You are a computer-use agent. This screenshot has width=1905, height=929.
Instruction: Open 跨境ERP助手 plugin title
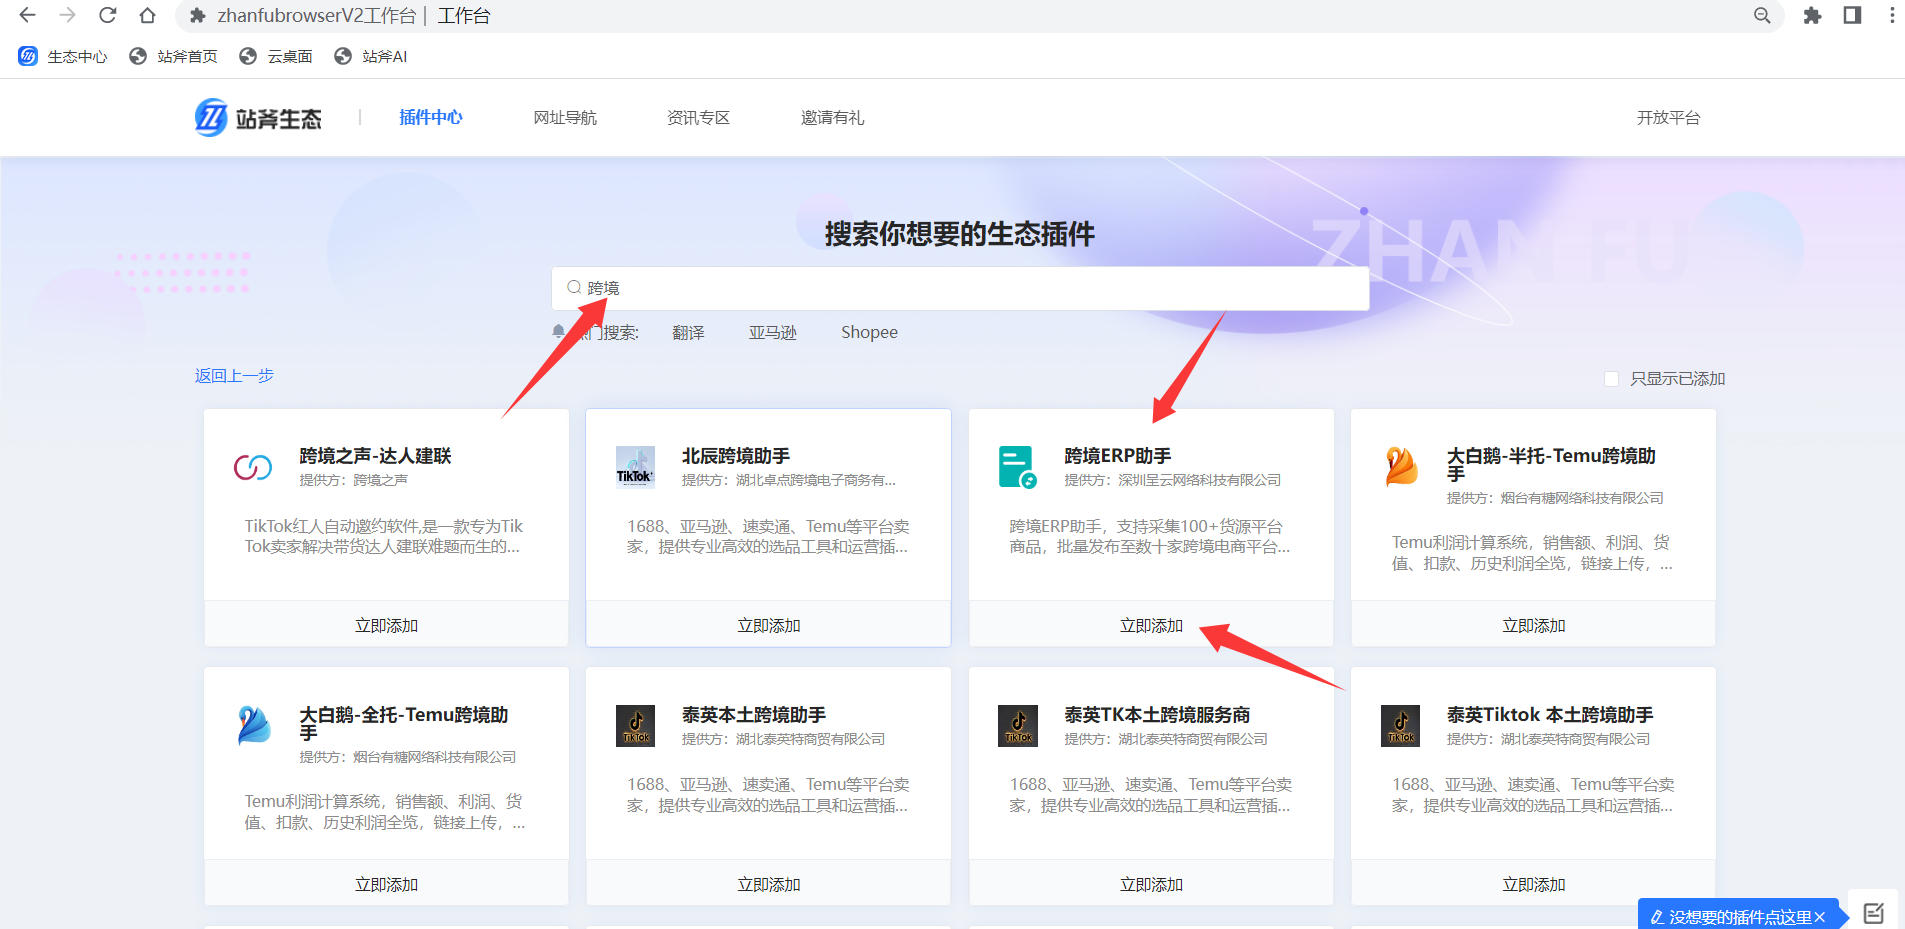(x=1118, y=456)
